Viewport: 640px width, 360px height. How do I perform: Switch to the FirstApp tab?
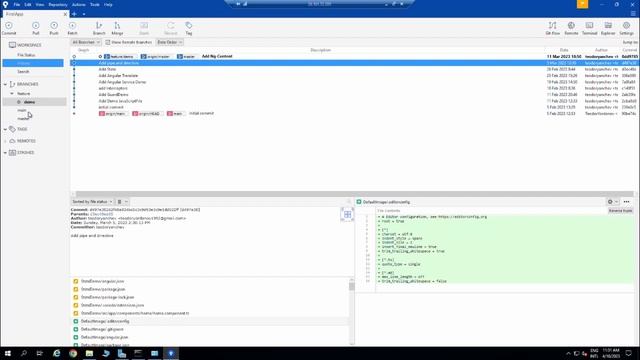coord(33,14)
